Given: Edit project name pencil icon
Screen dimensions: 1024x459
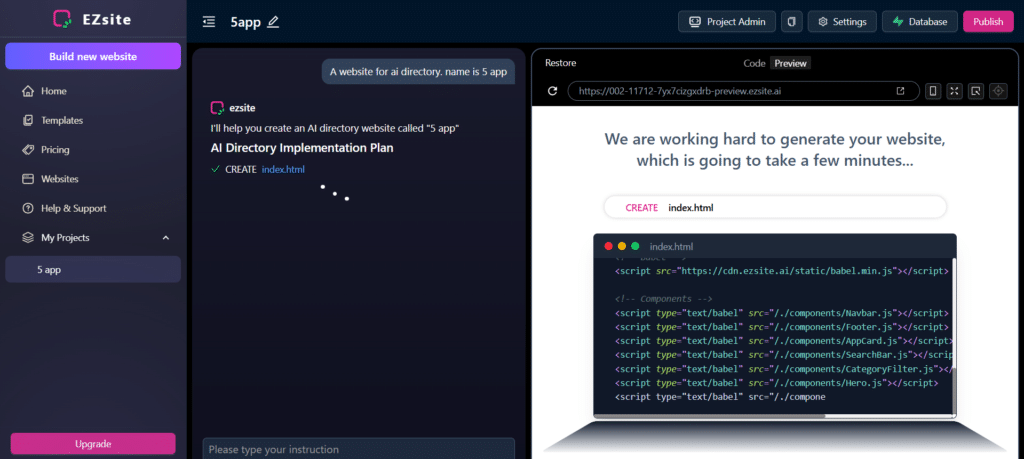Looking at the screenshot, I should click(x=273, y=22).
